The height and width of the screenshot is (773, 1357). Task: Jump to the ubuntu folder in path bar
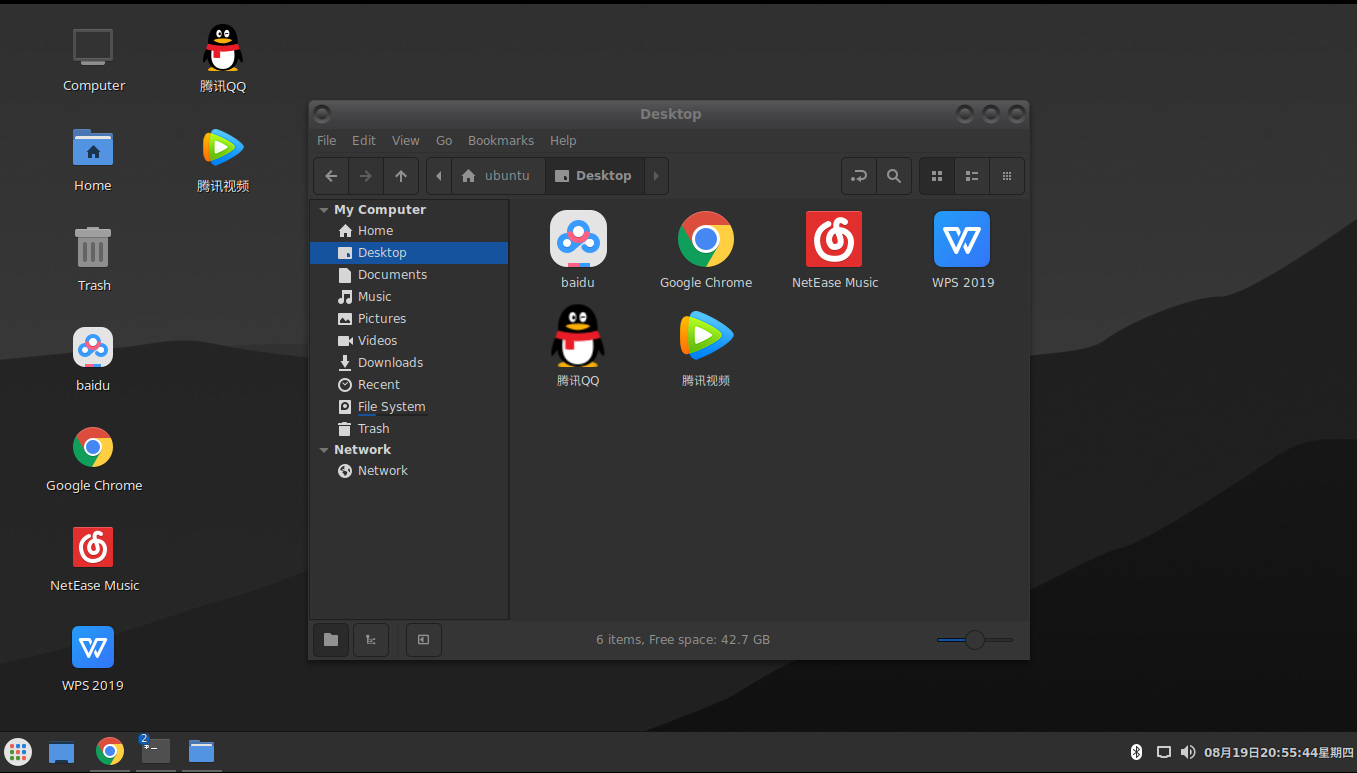[498, 176]
